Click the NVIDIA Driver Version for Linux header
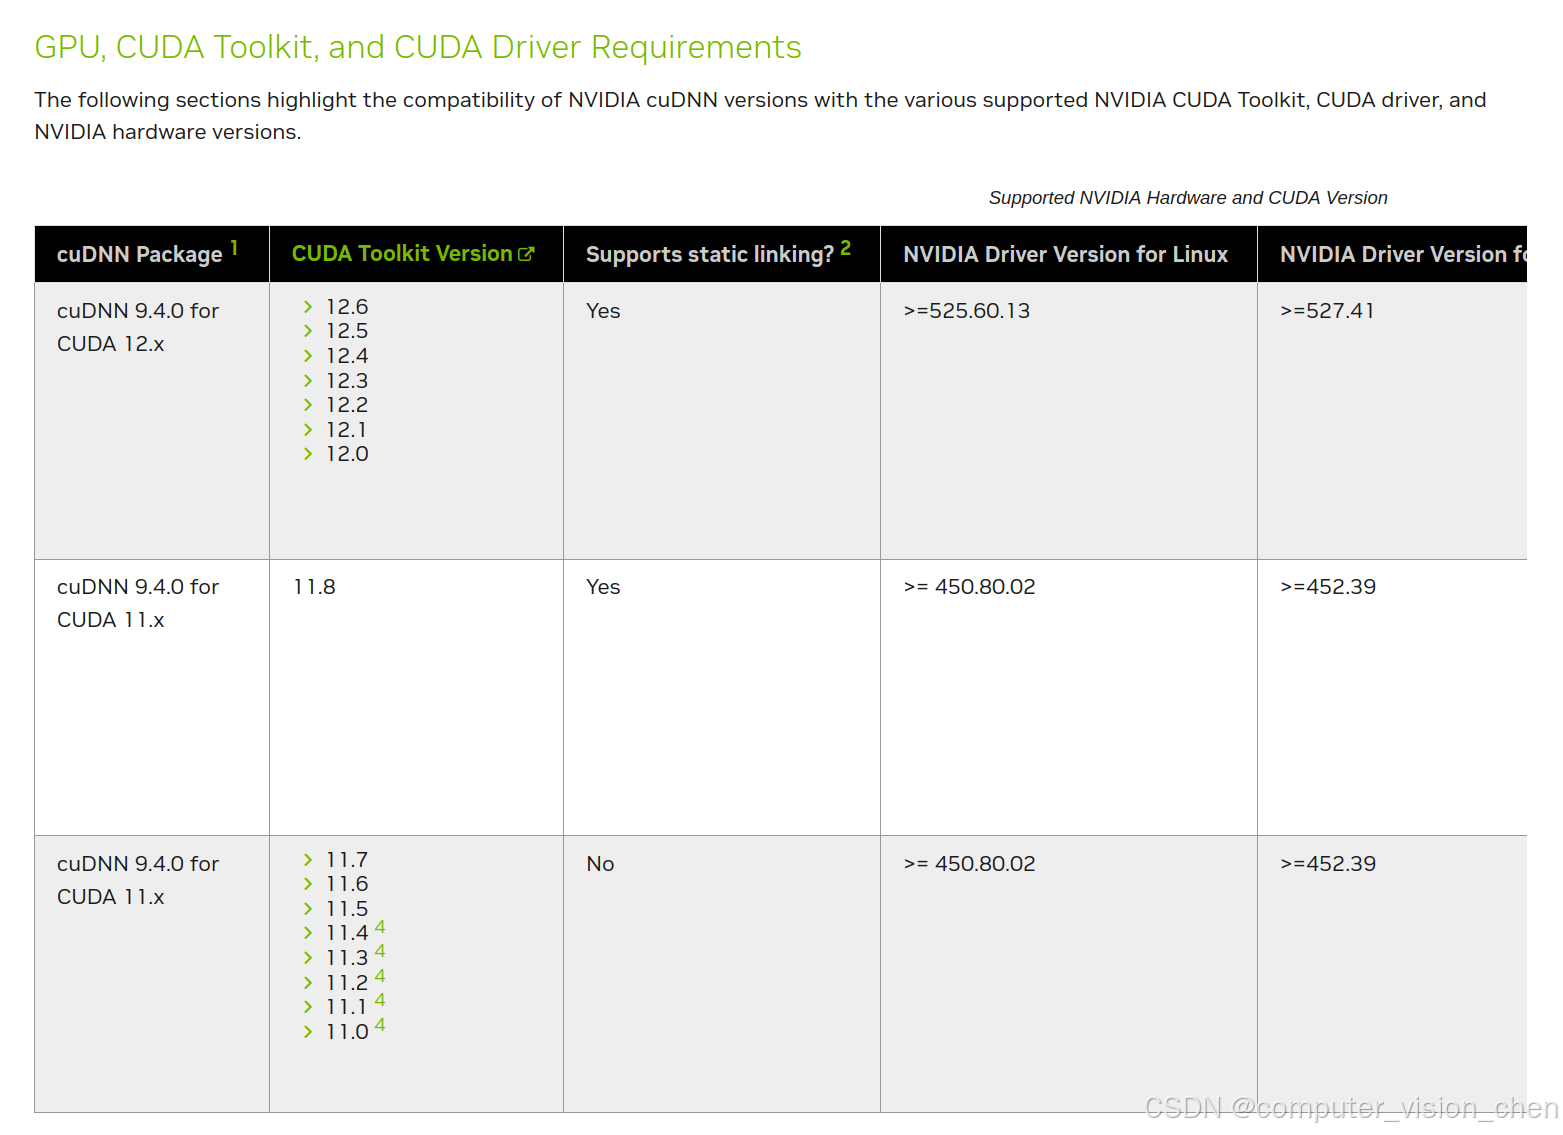The height and width of the screenshot is (1135, 1563). coord(1069,254)
